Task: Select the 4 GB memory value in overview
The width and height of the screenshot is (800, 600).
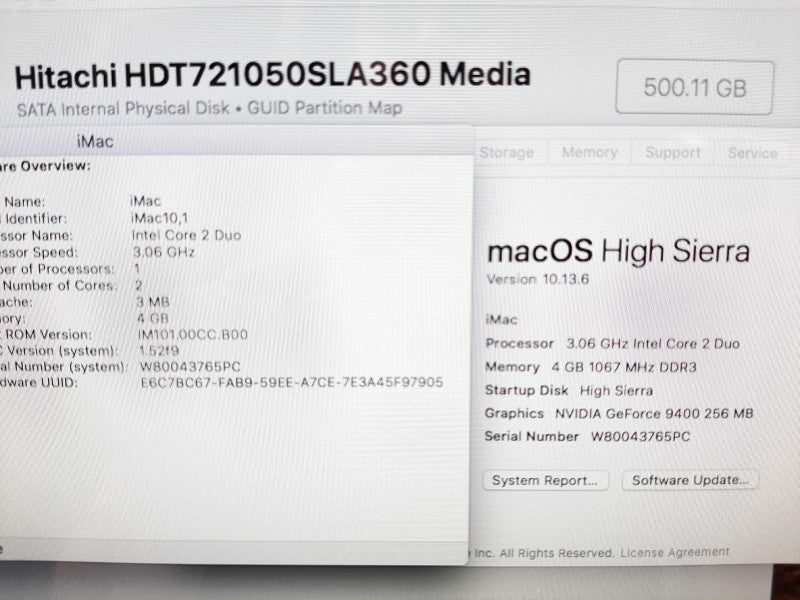Action: [x=153, y=318]
